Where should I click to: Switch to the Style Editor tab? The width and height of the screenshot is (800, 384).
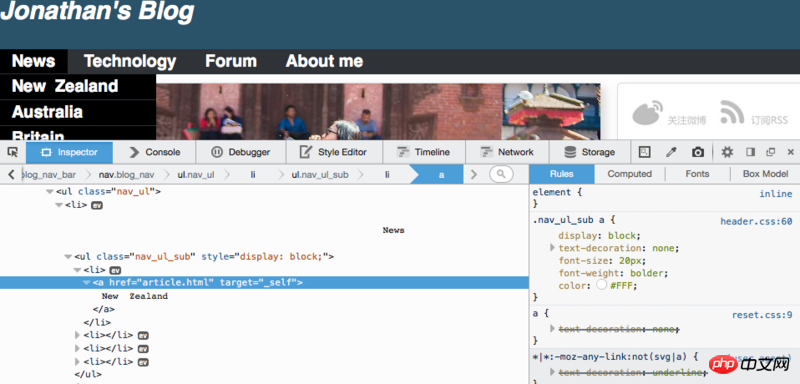(x=334, y=152)
